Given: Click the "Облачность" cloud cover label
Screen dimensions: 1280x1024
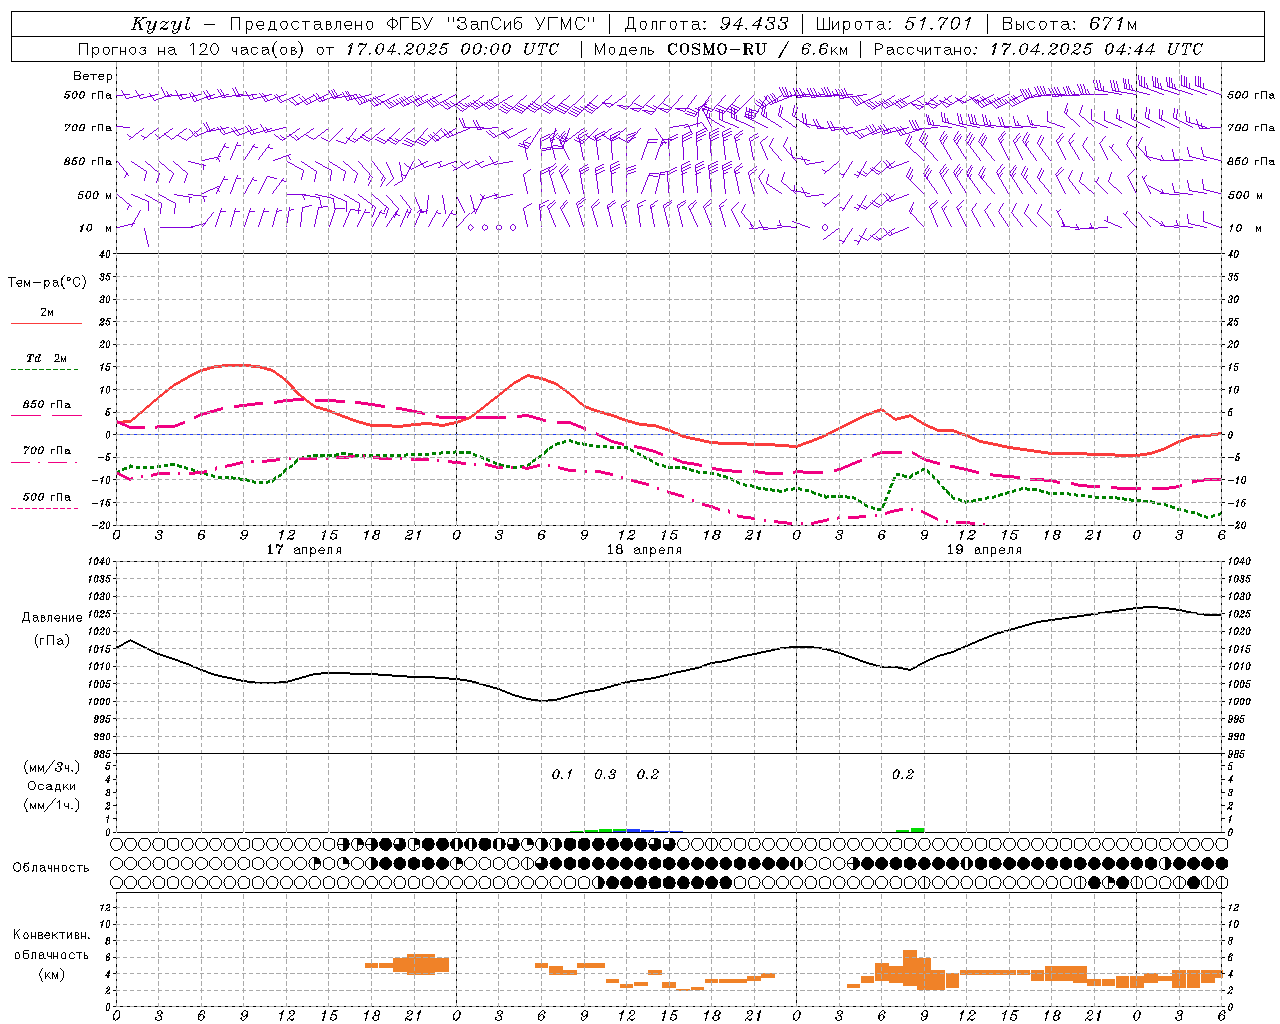Looking at the screenshot, I should click(x=51, y=868).
